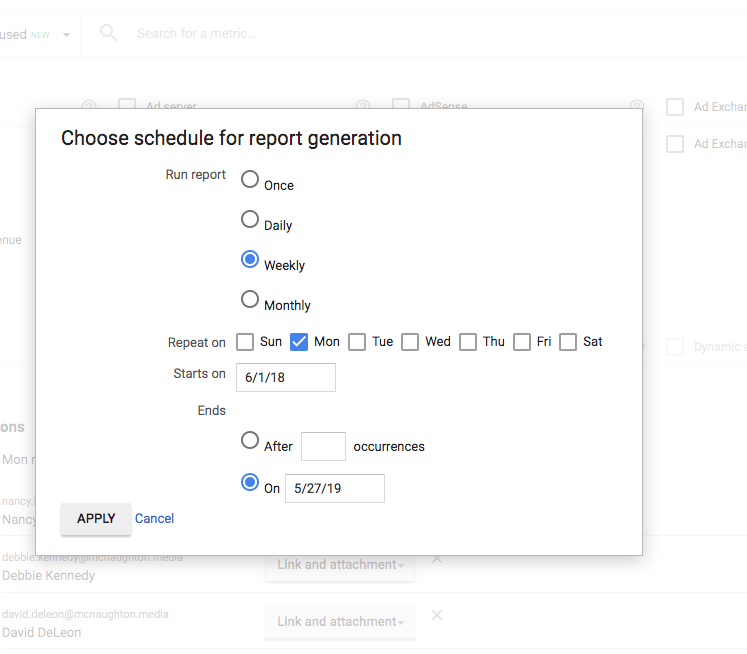Select the Daily run report option
This screenshot has width=747, height=654.
tap(250, 219)
